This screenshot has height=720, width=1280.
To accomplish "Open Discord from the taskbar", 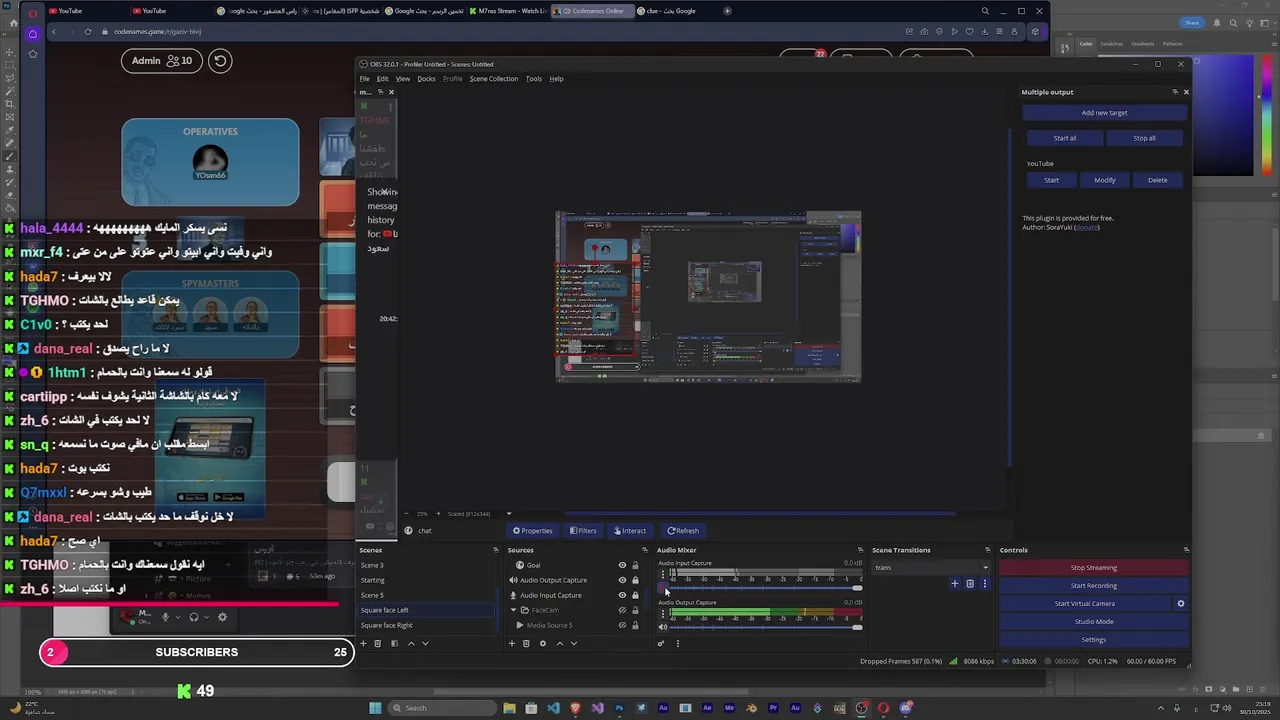I will [x=905, y=708].
